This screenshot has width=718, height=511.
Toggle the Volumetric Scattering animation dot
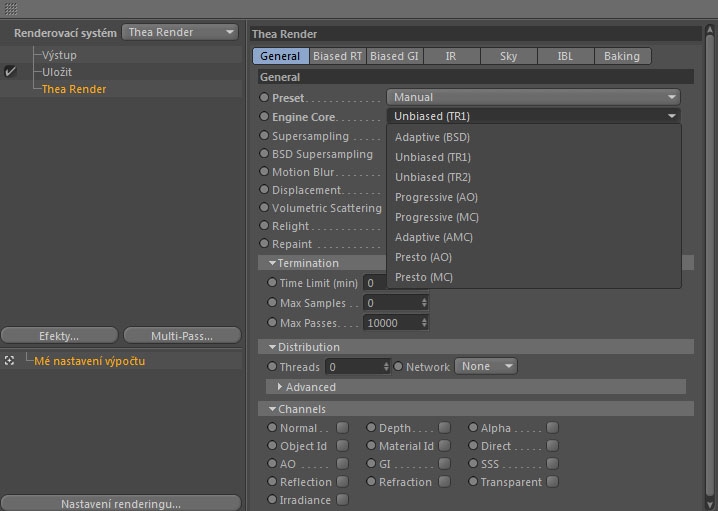tap(264, 207)
